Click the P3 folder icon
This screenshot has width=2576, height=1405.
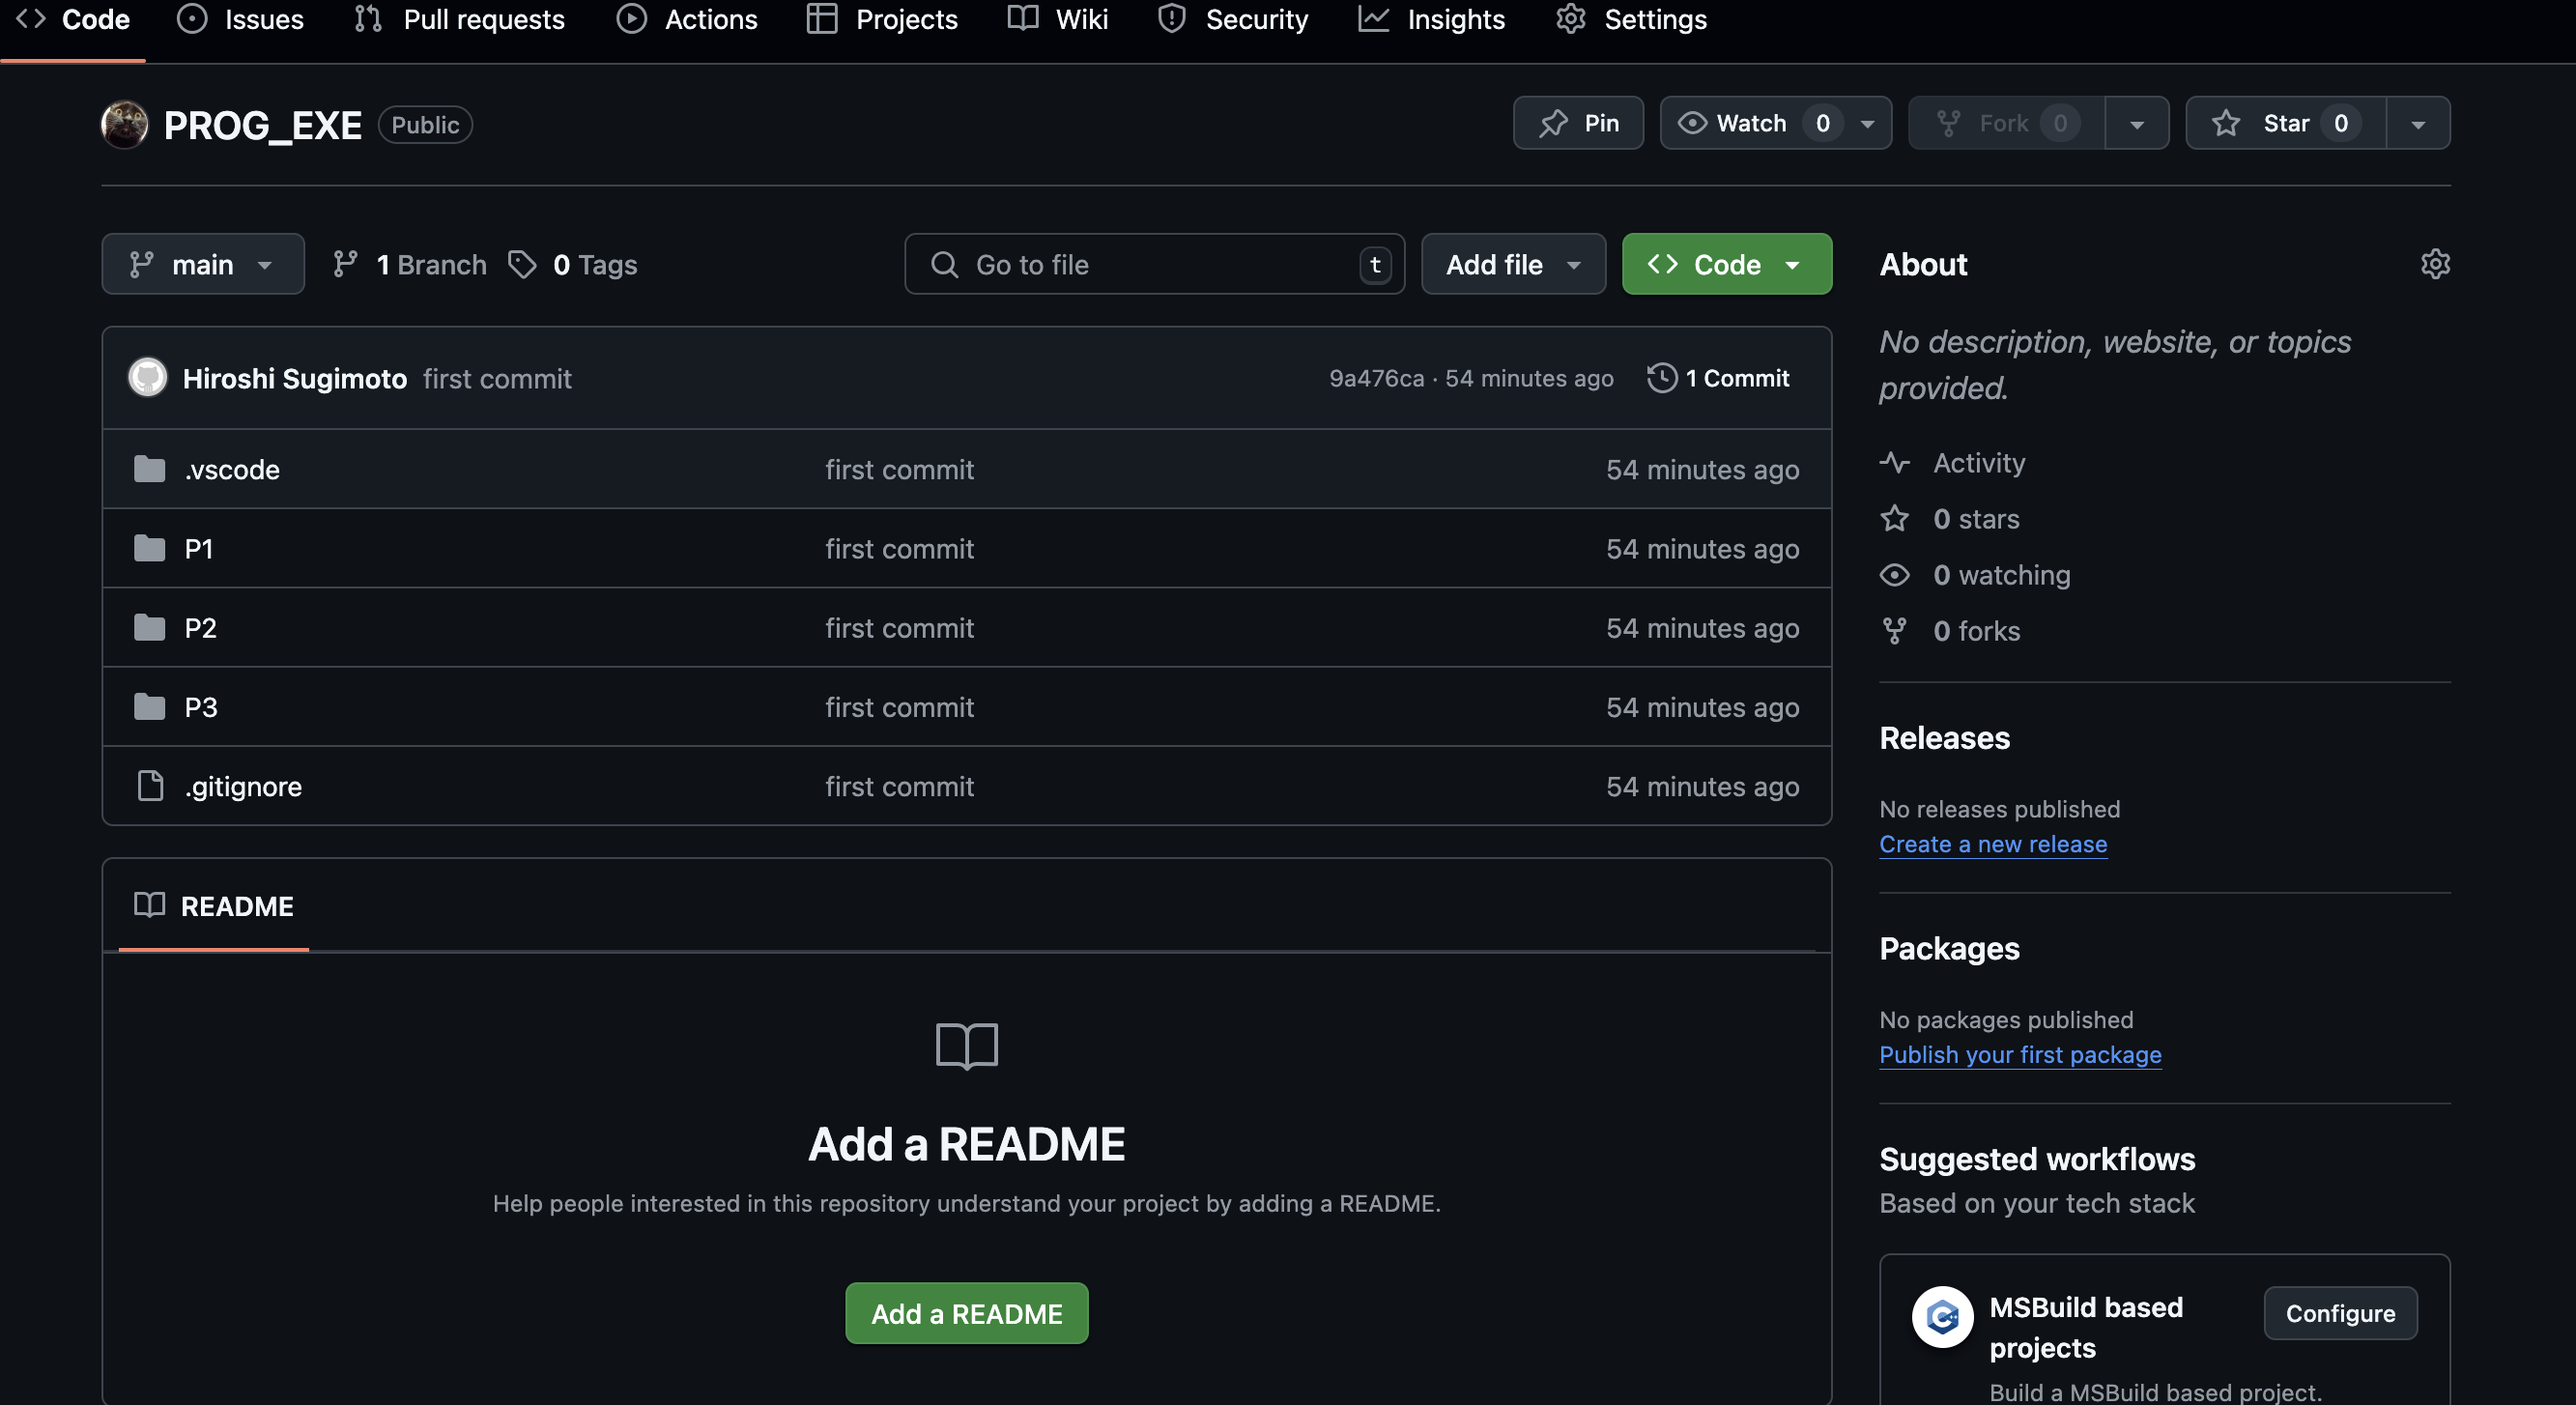(x=150, y=706)
